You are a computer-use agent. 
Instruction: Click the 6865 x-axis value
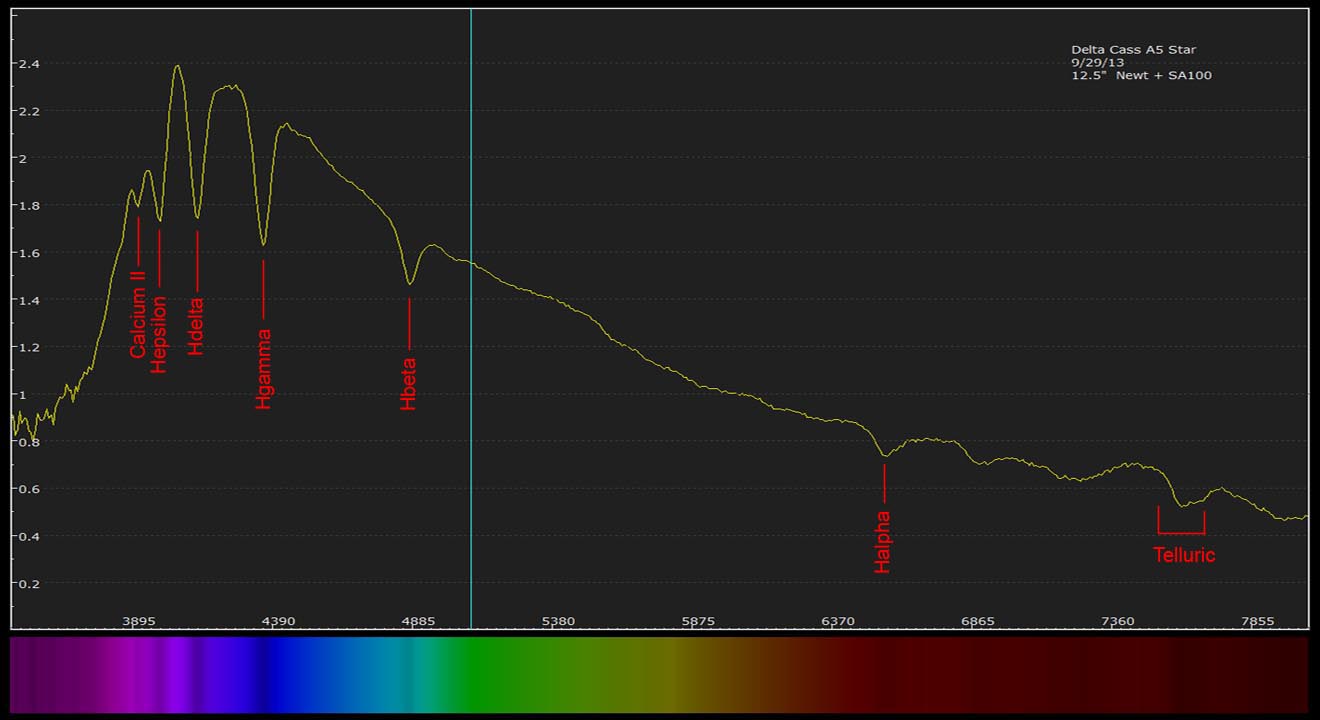pyautogui.click(x=978, y=621)
